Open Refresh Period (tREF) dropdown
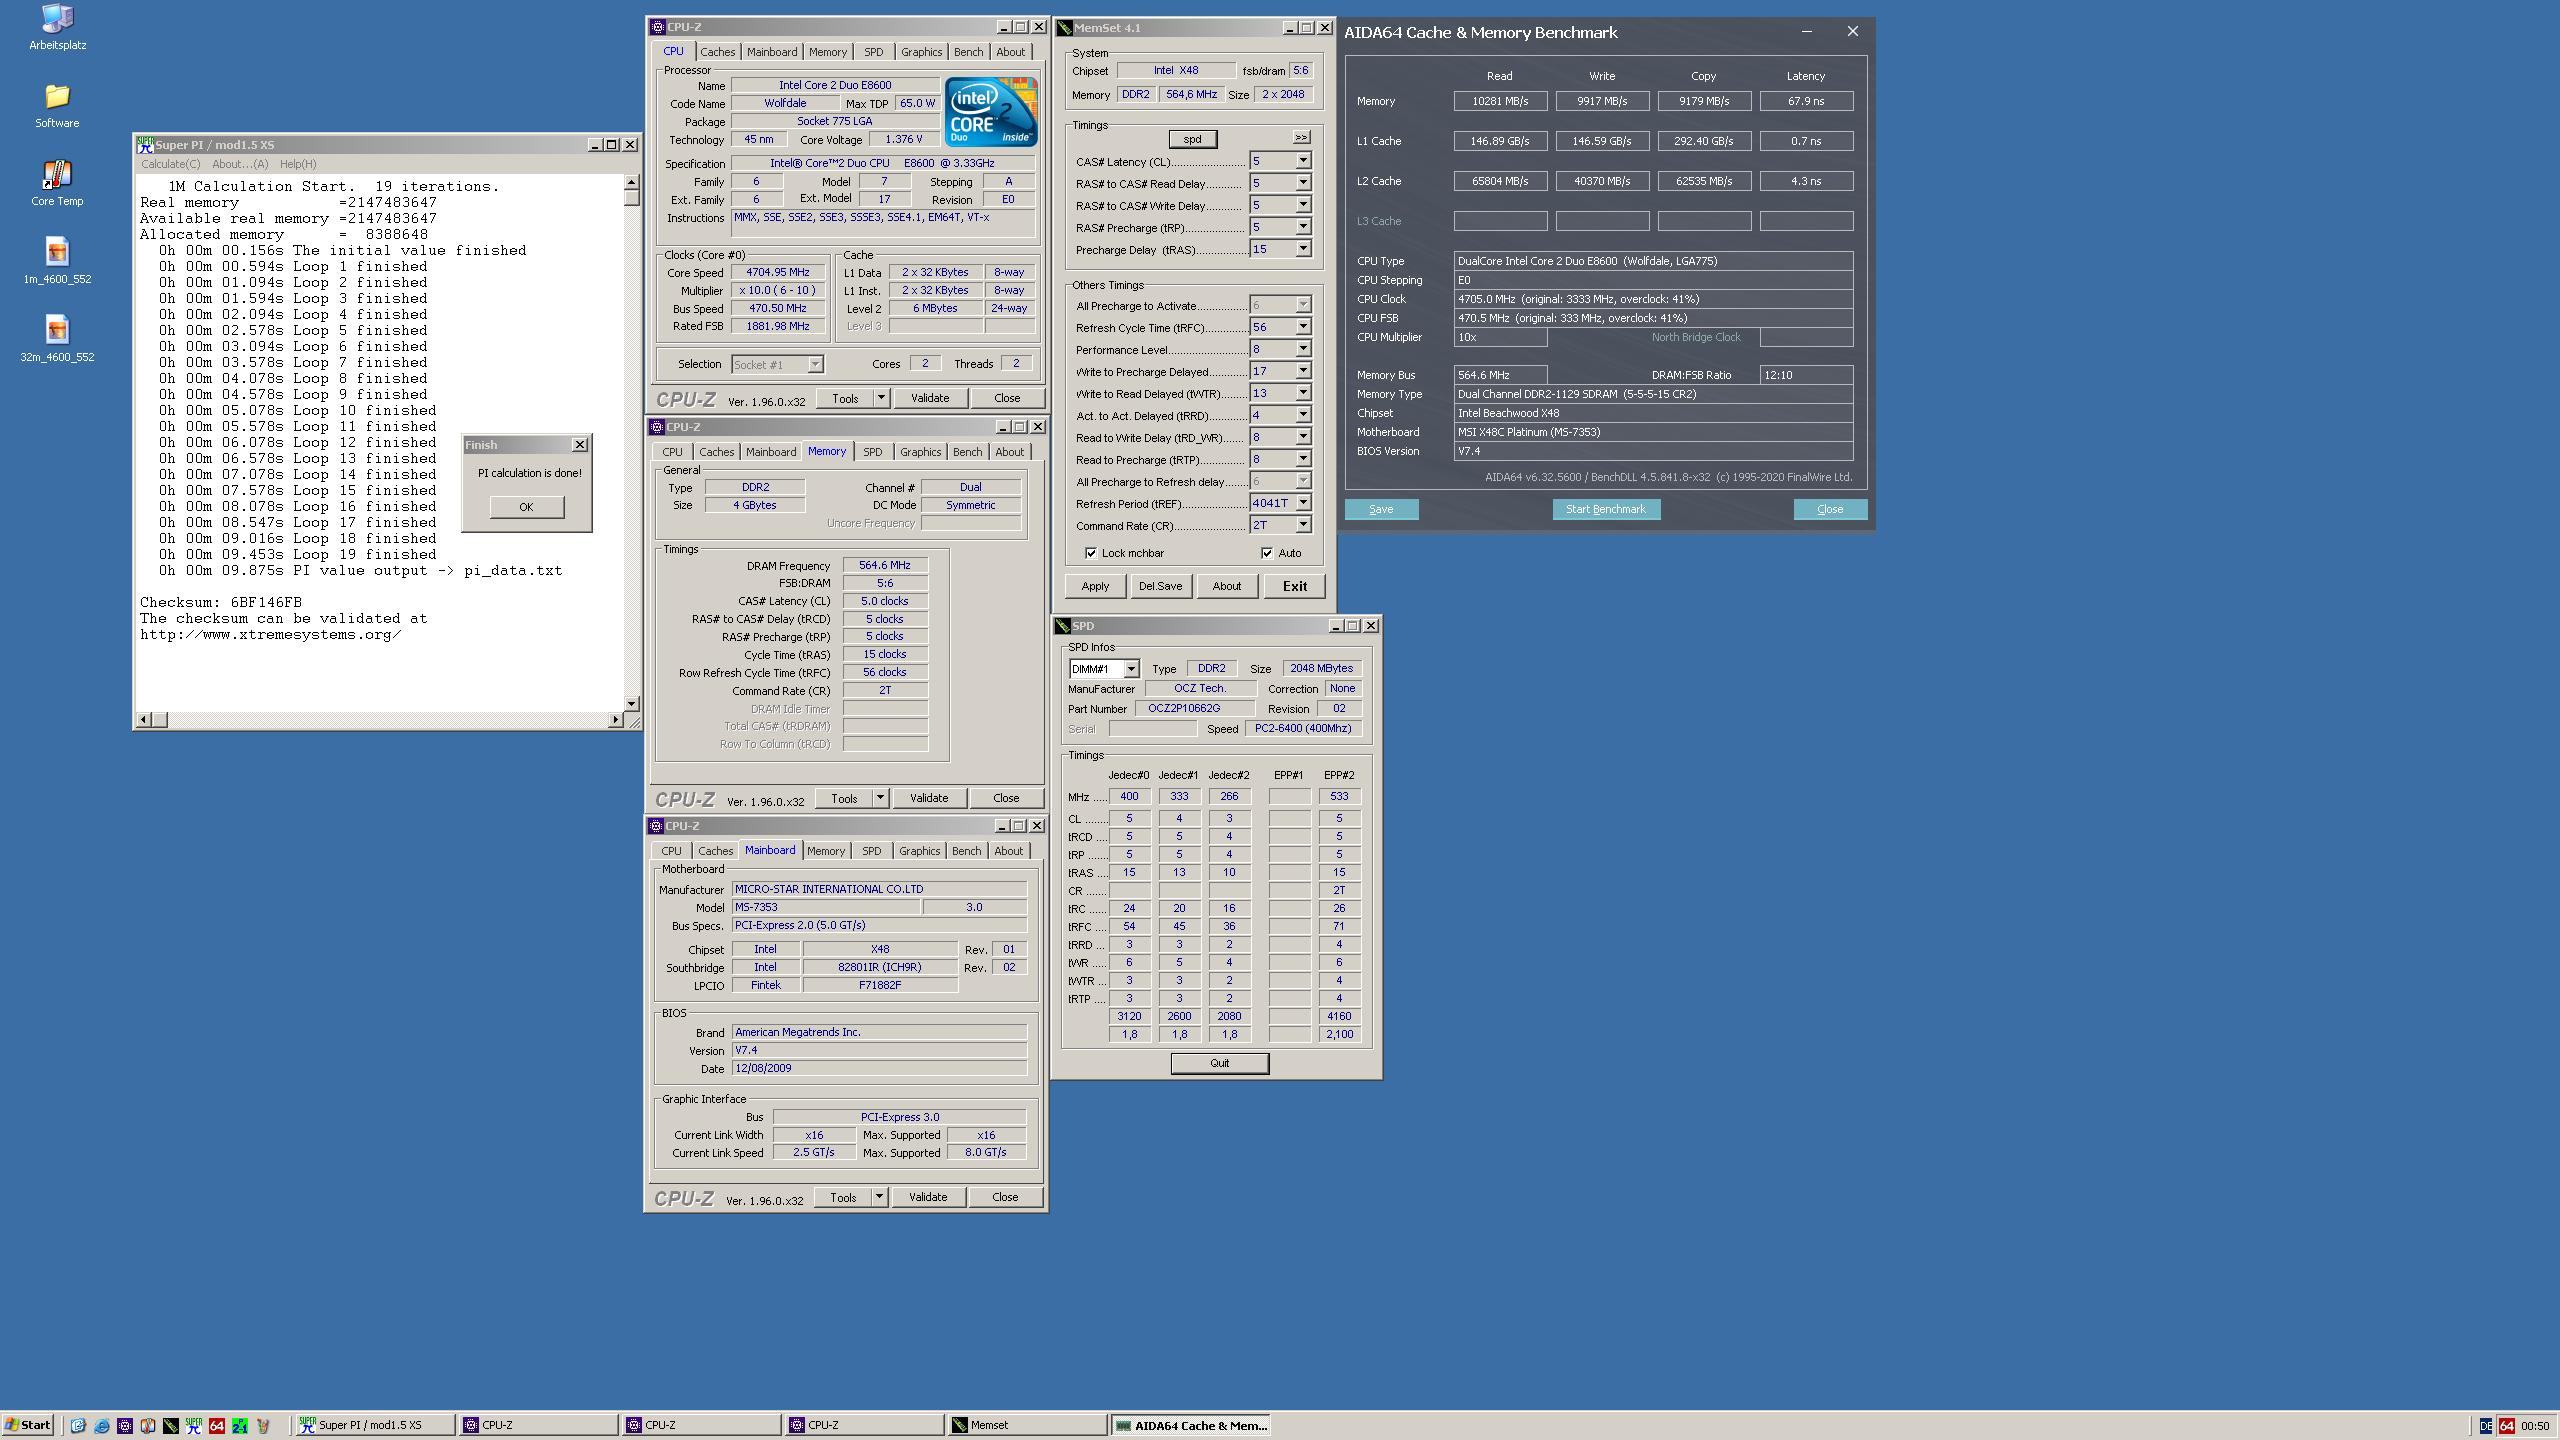2560x1440 pixels. (x=1303, y=503)
